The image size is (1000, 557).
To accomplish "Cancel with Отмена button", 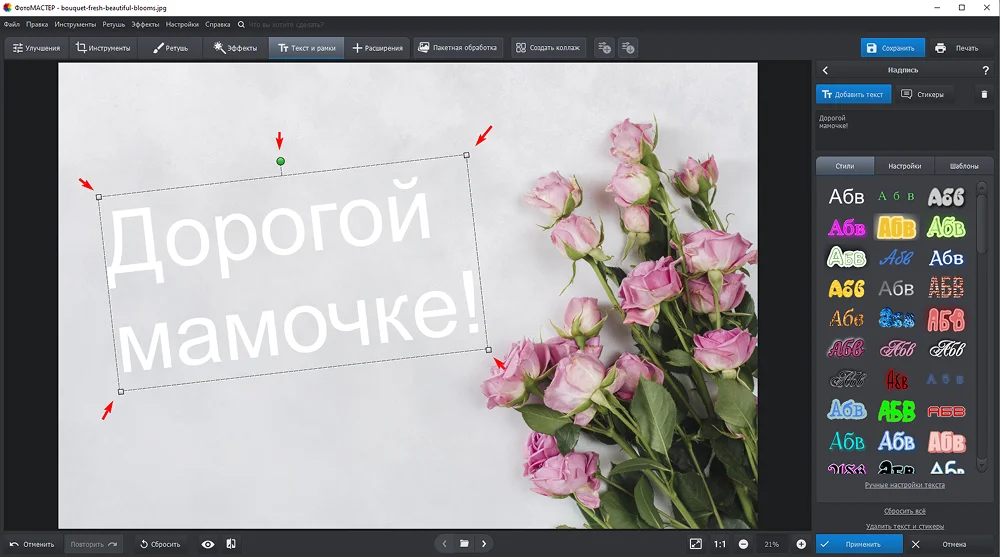I will 948,544.
